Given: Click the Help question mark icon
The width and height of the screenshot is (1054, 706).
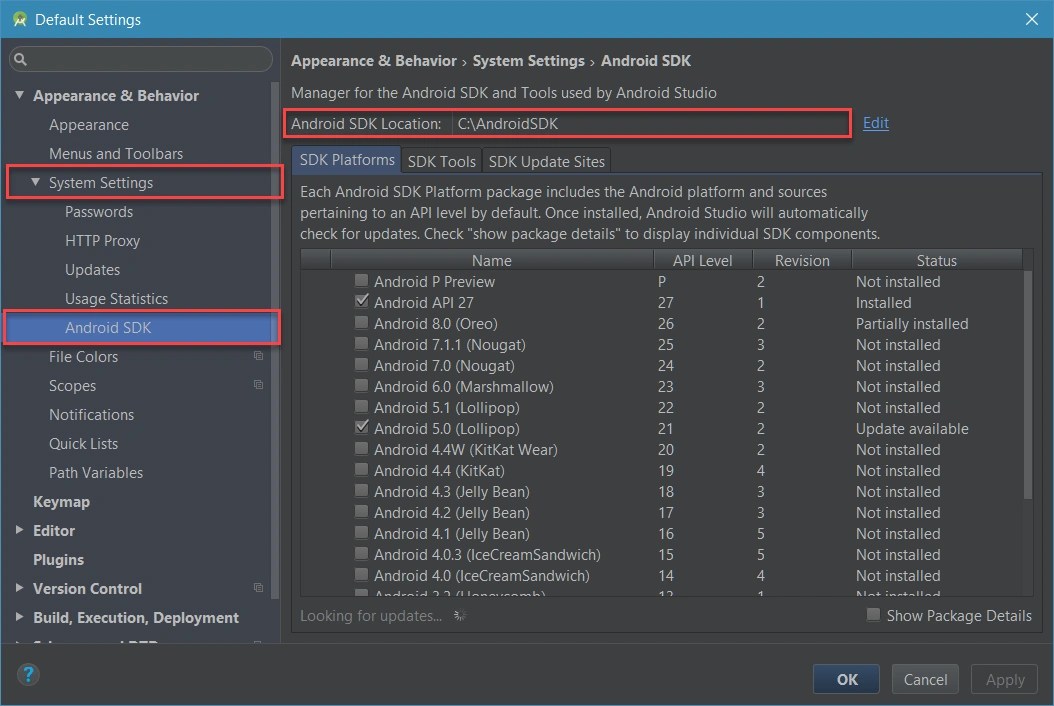Looking at the screenshot, I should point(28,675).
